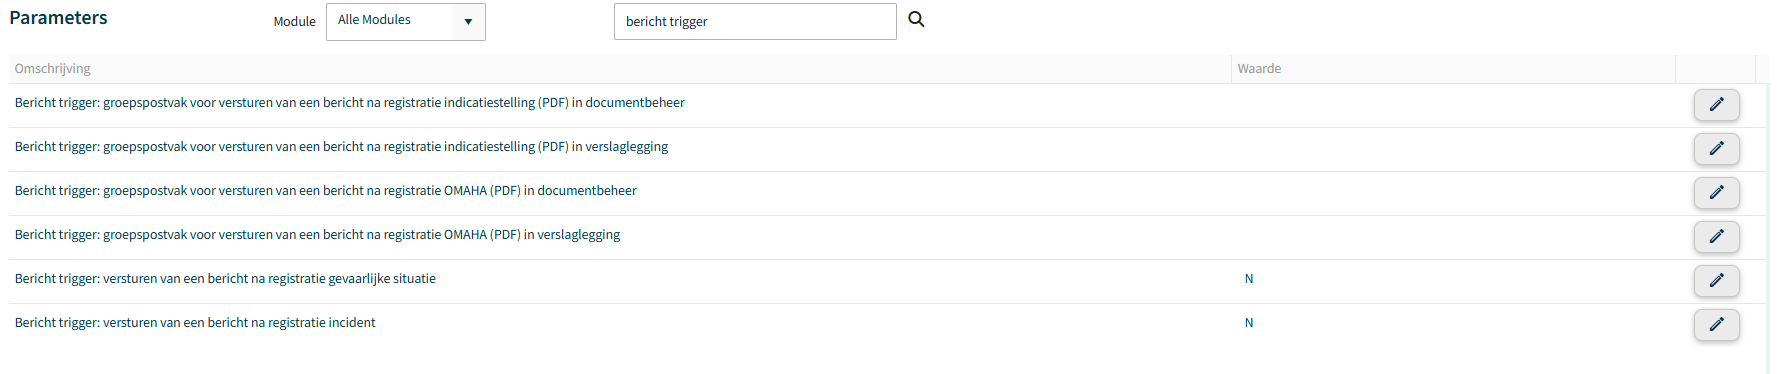Edit the gevaarlijke situatie bericht parameter
The image size is (1780, 374).
[x=1716, y=281]
